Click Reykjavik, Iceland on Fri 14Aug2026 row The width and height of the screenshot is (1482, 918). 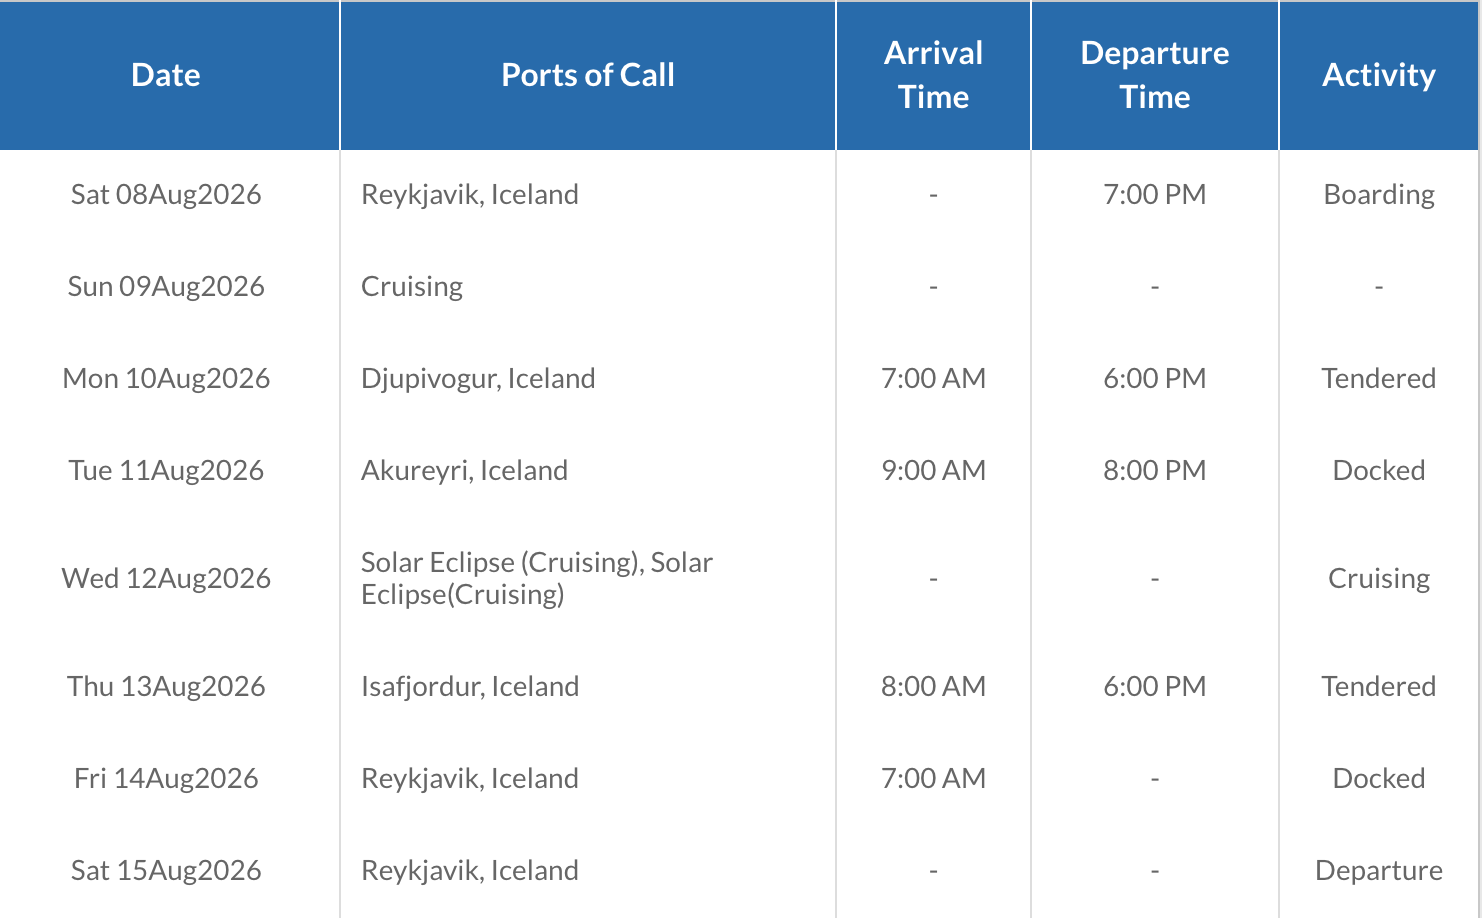(x=470, y=778)
